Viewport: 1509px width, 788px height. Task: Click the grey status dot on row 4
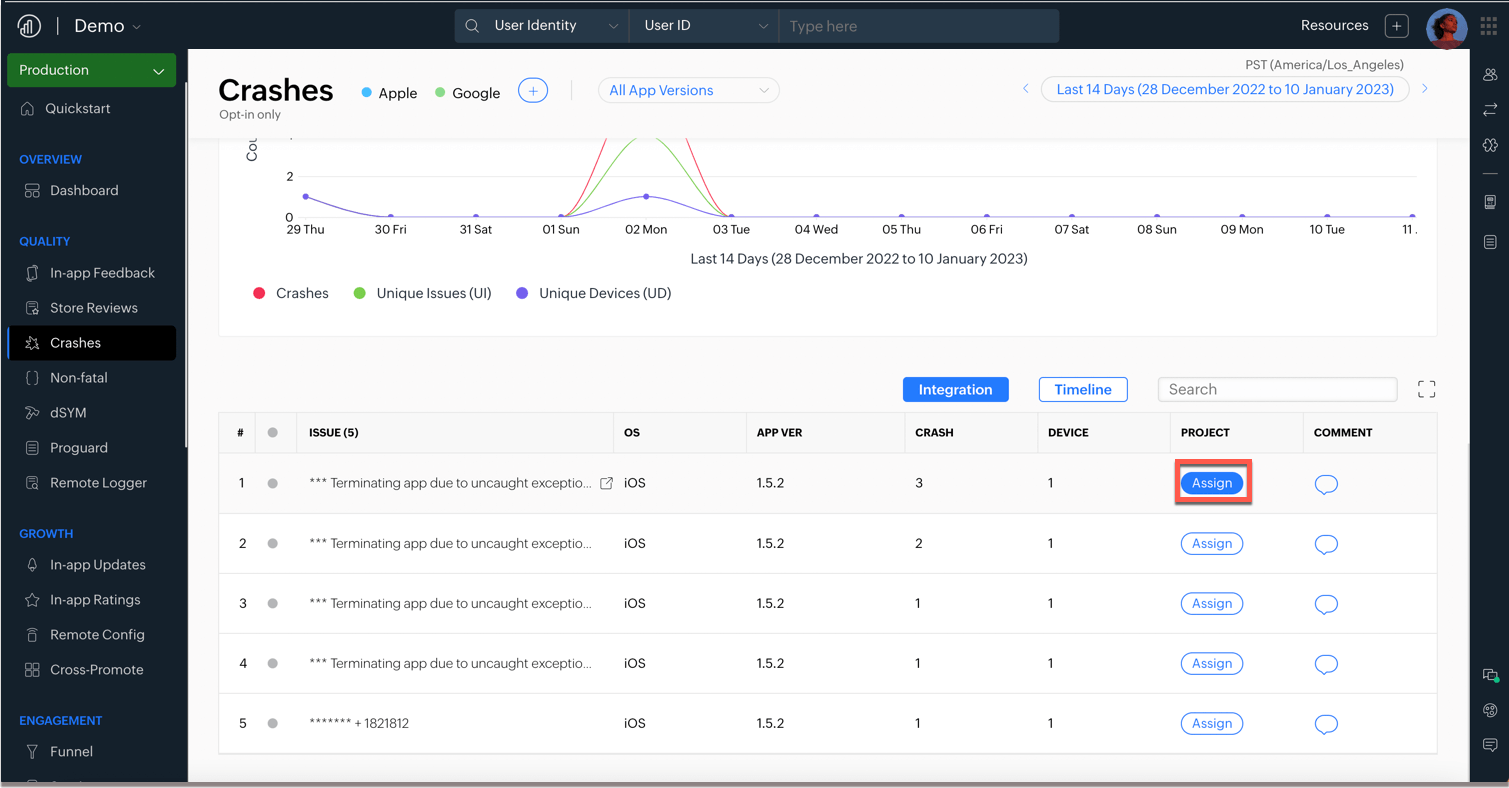(272, 664)
